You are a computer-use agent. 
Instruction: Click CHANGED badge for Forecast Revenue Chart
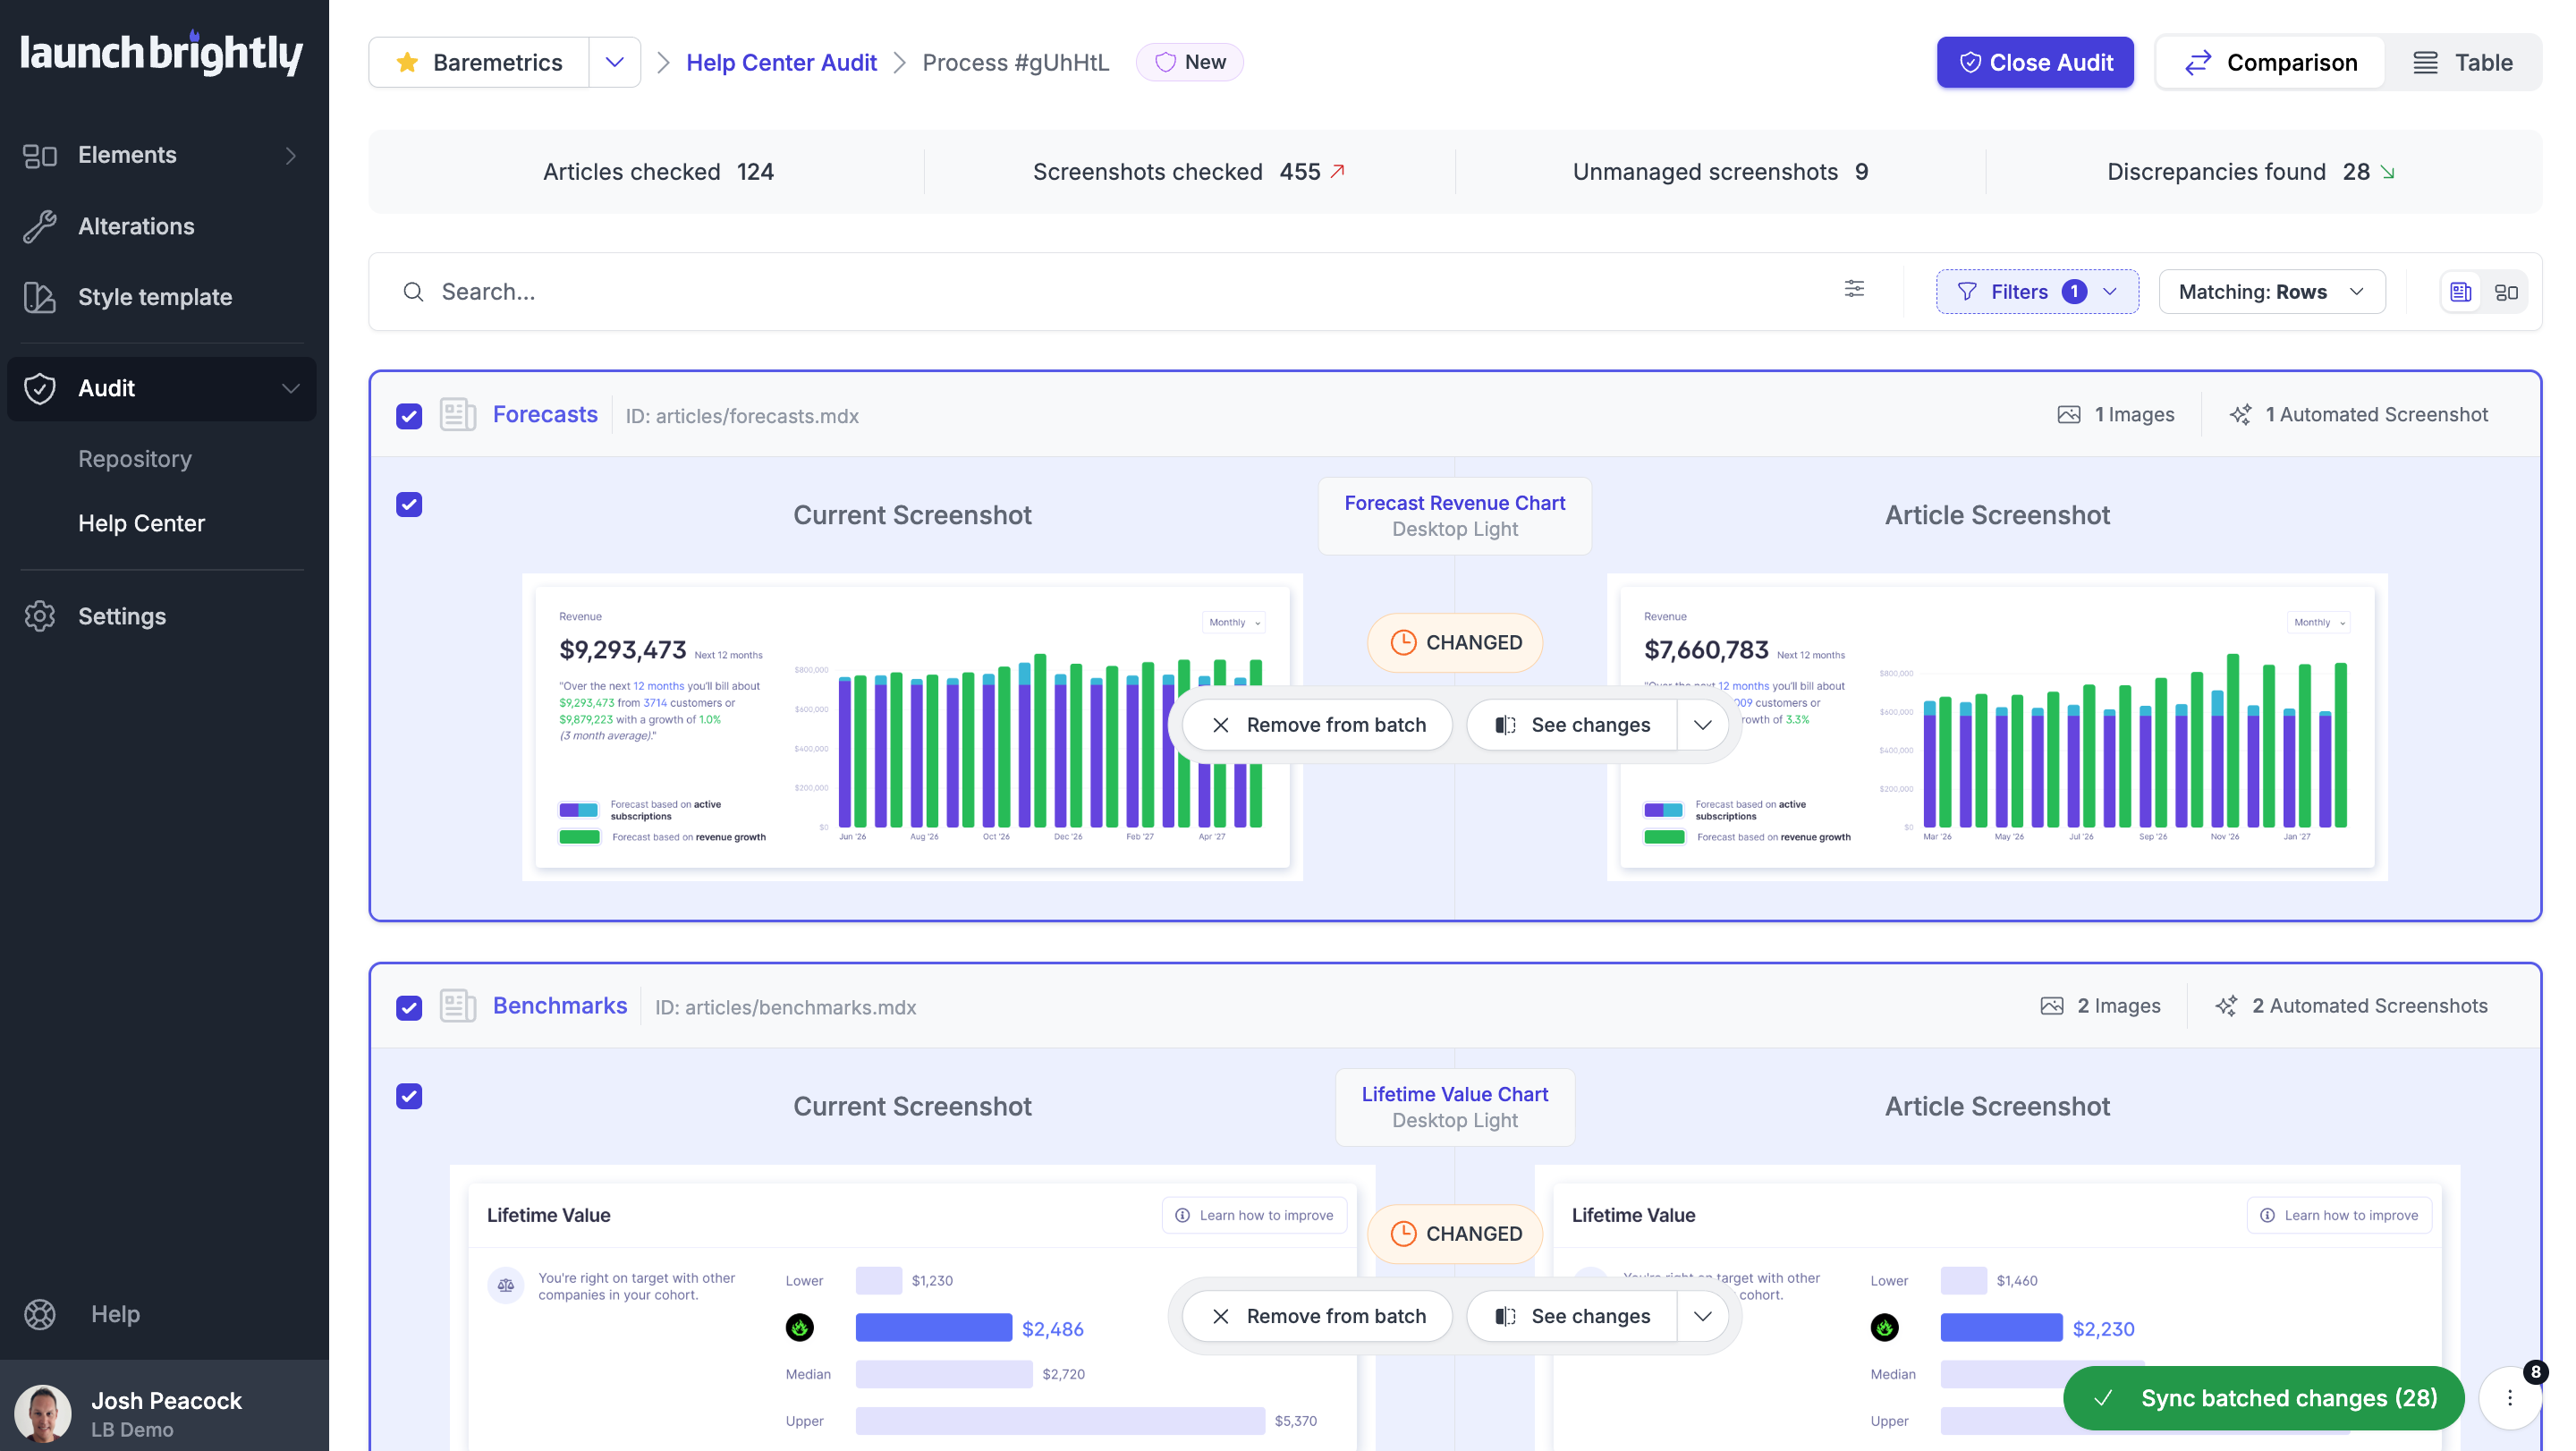click(x=1454, y=642)
